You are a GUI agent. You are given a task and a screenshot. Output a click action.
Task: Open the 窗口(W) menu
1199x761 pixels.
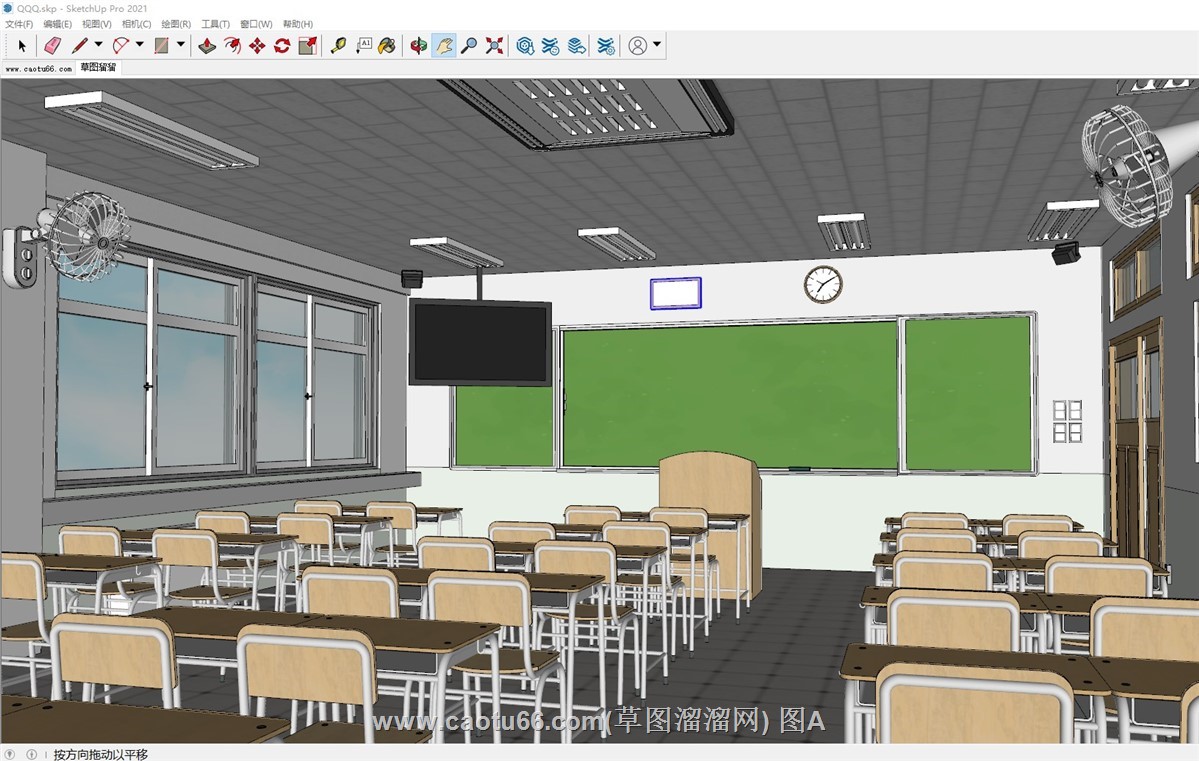coord(256,24)
